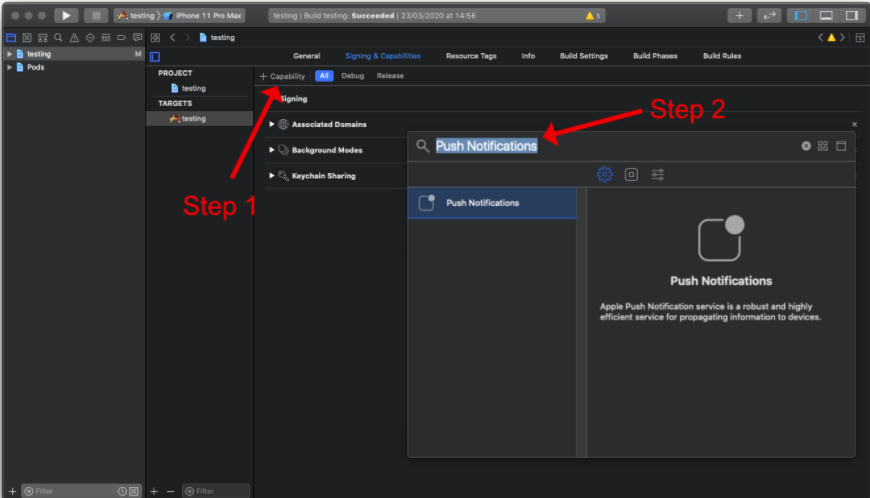This screenshot has width=870, height=498.
Task: Switch to the General tab
Action: pyautogui.click(x=306, y=56)
